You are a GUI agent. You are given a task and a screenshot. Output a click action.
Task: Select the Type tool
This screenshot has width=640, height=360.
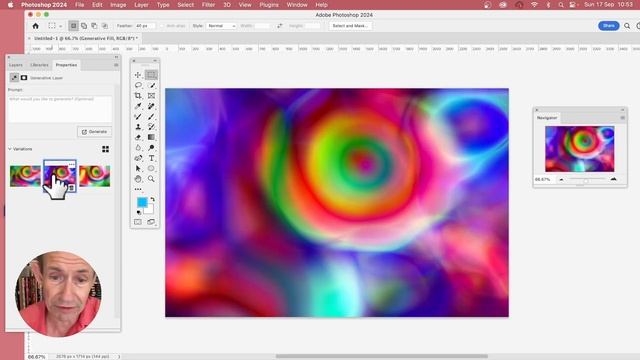[x=151, y=158]
